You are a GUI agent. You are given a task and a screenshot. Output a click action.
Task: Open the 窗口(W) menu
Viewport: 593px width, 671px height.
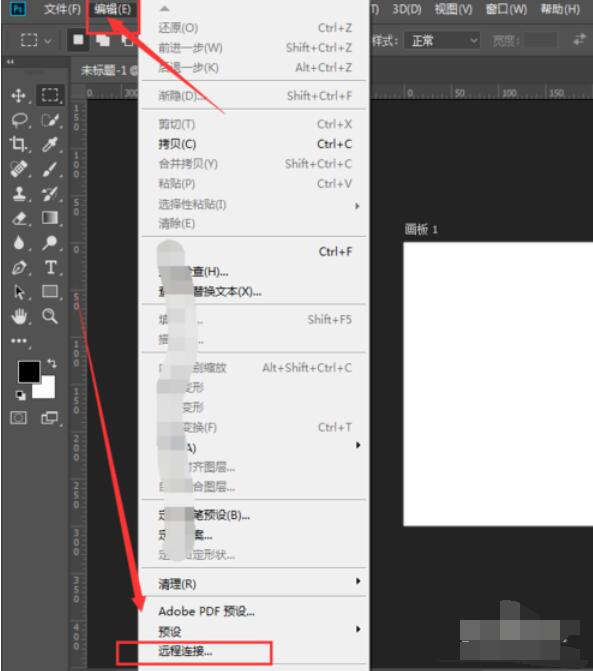click(507, 9)
